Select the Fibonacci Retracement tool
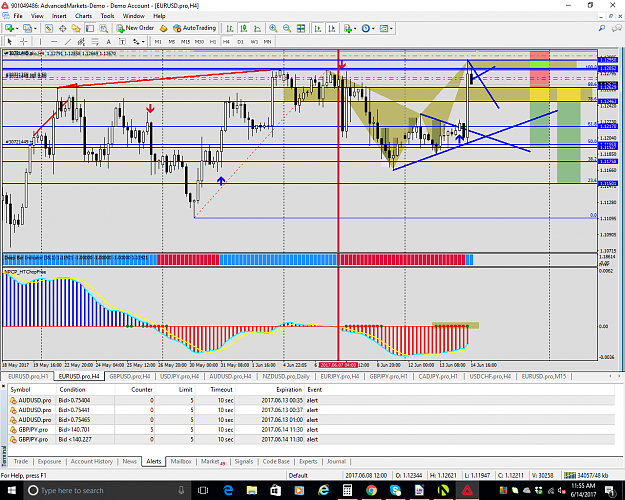 point(95,41)
